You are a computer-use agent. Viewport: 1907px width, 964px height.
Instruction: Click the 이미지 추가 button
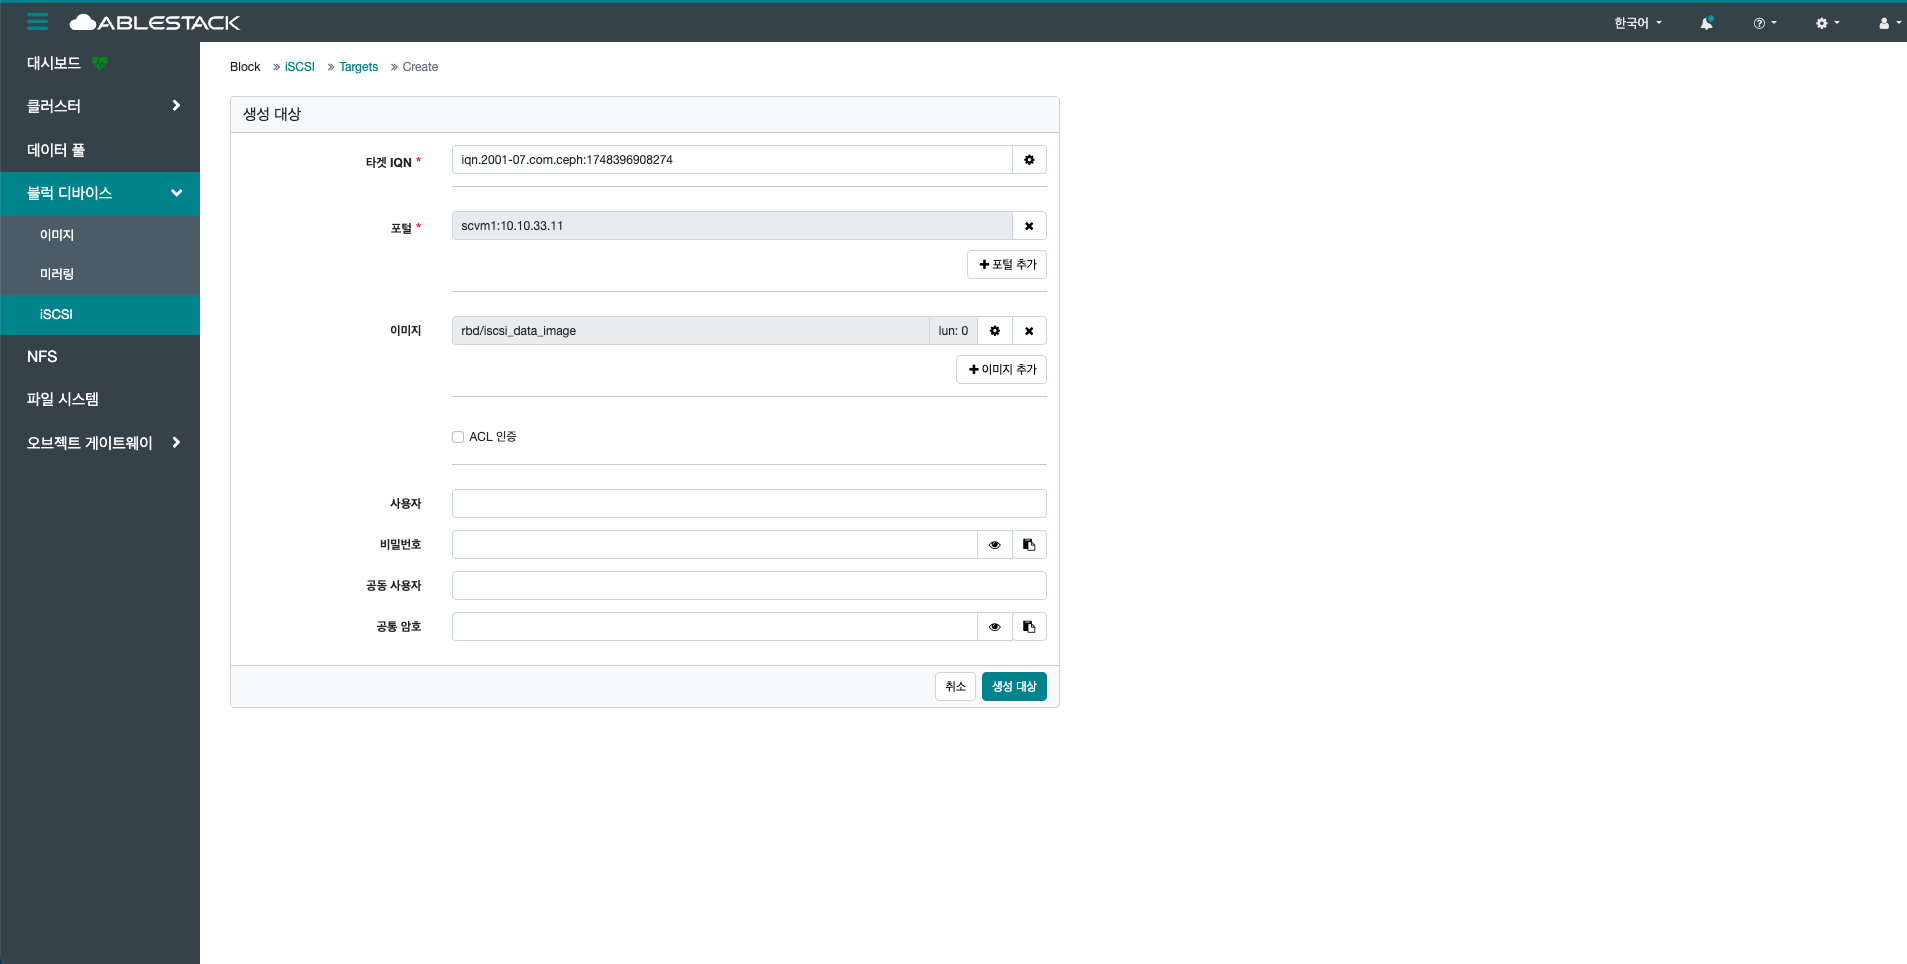tap(1001, 370)
